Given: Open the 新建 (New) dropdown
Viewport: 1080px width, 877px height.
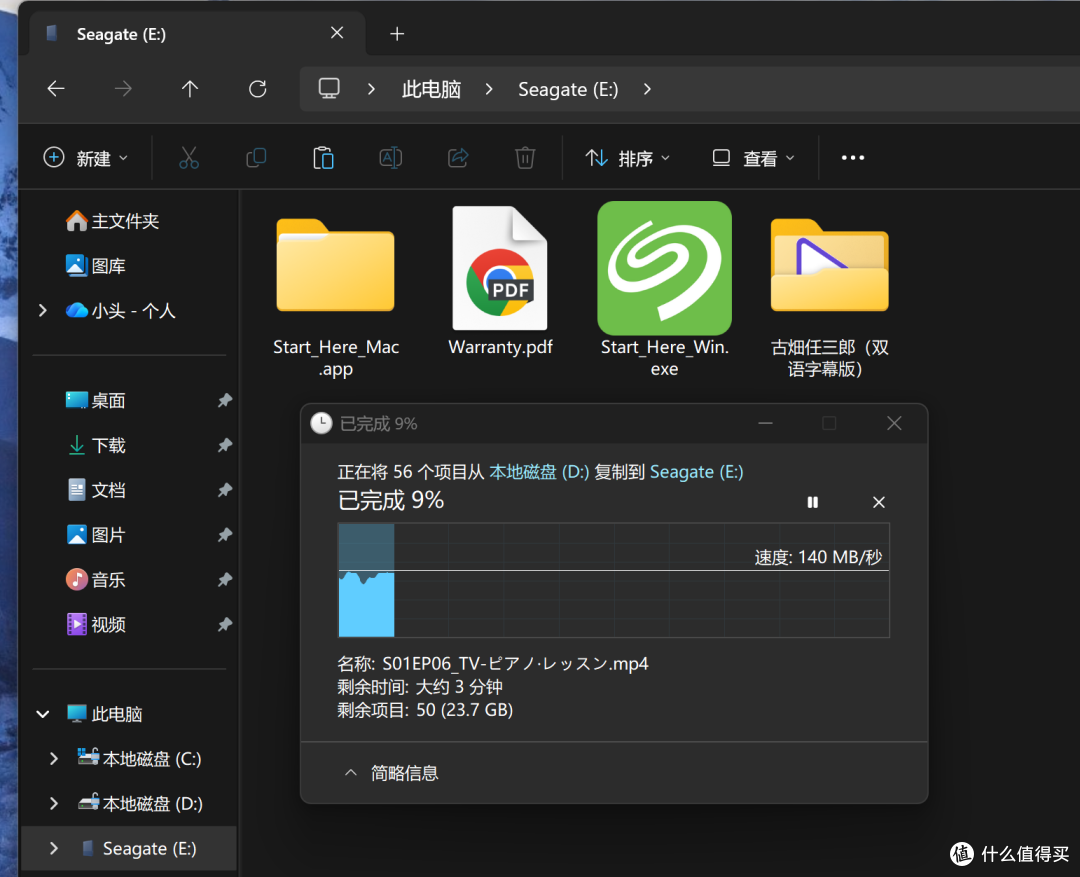Looking at the screenshot, I should click(85, 158).
